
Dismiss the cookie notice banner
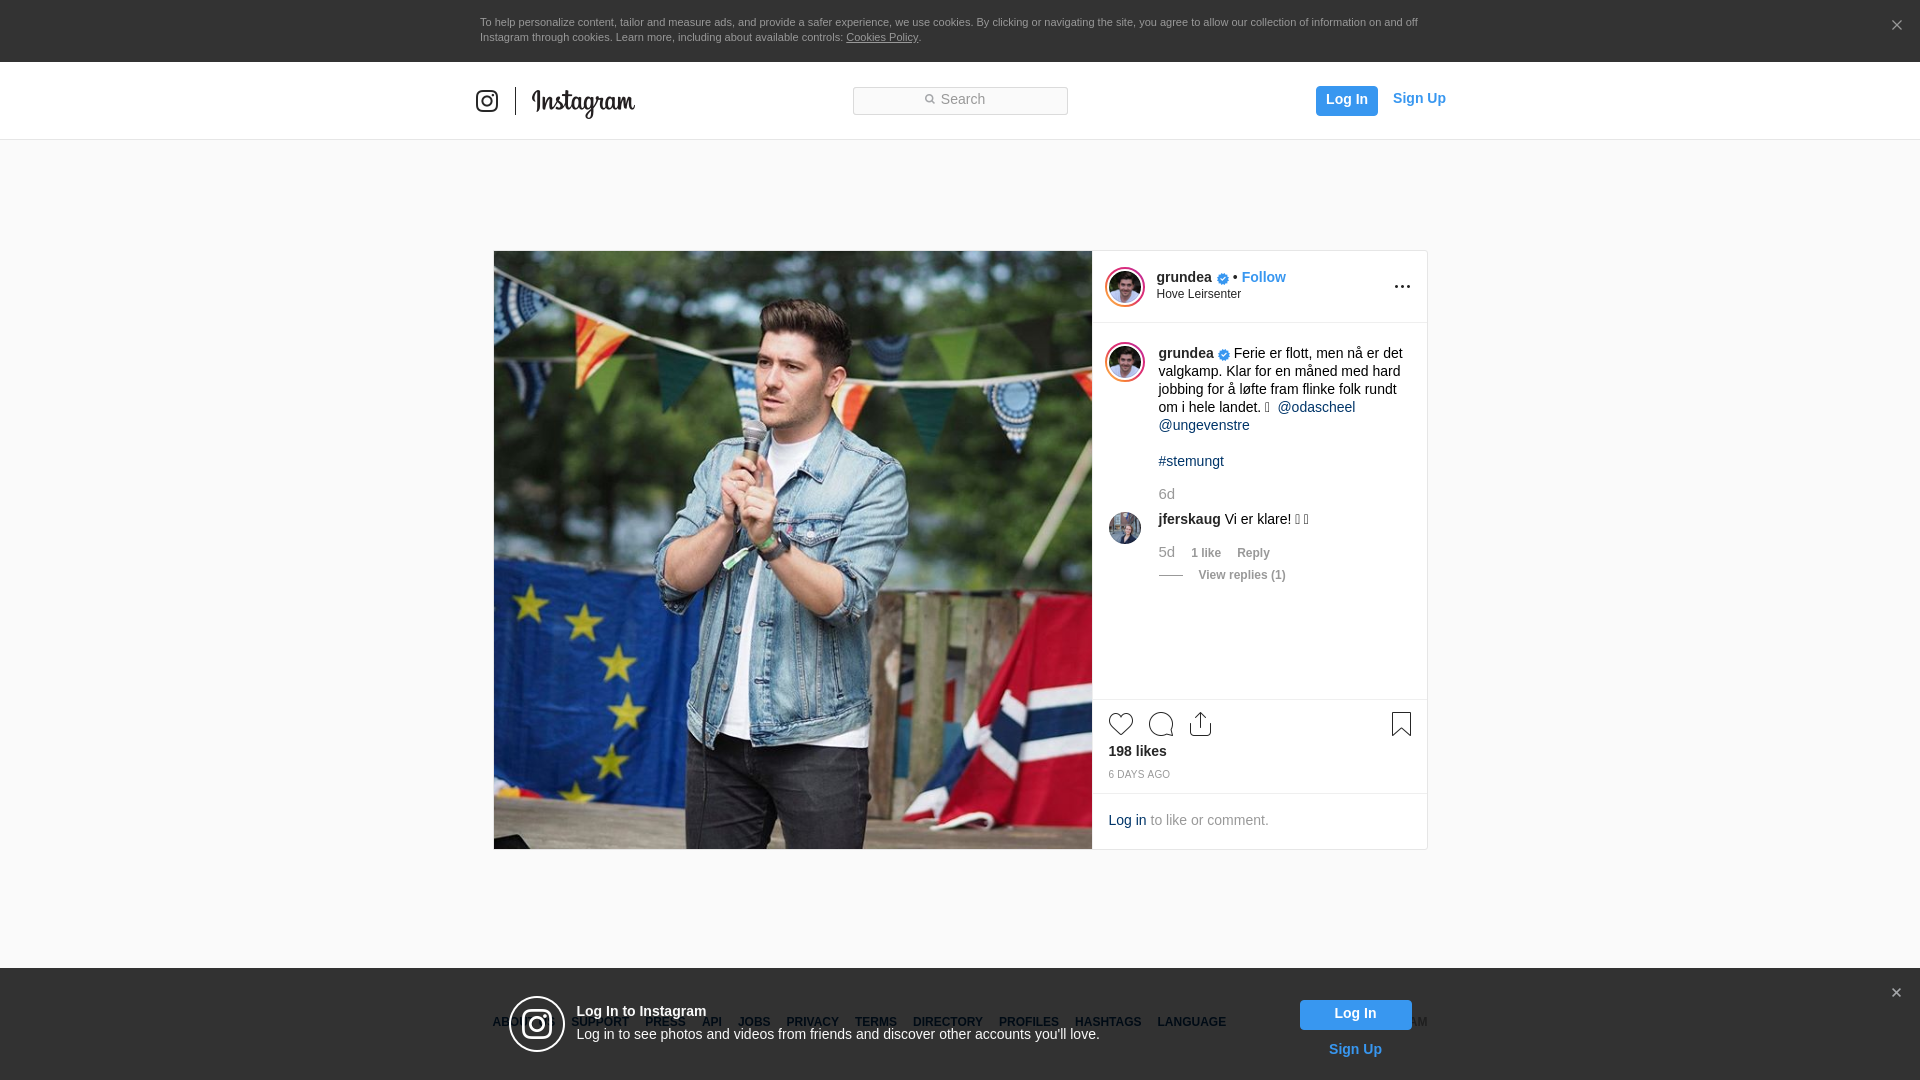(x=1896, y=26)
